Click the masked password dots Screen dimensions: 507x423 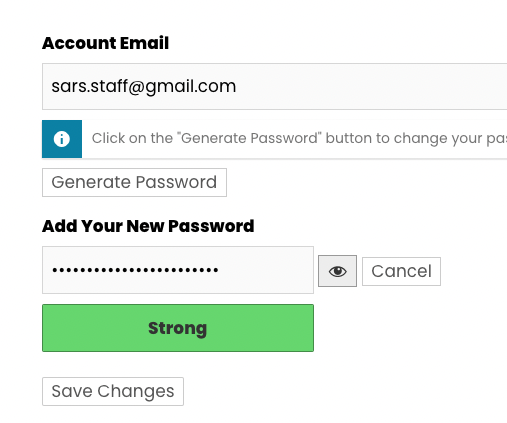point(135,270)
